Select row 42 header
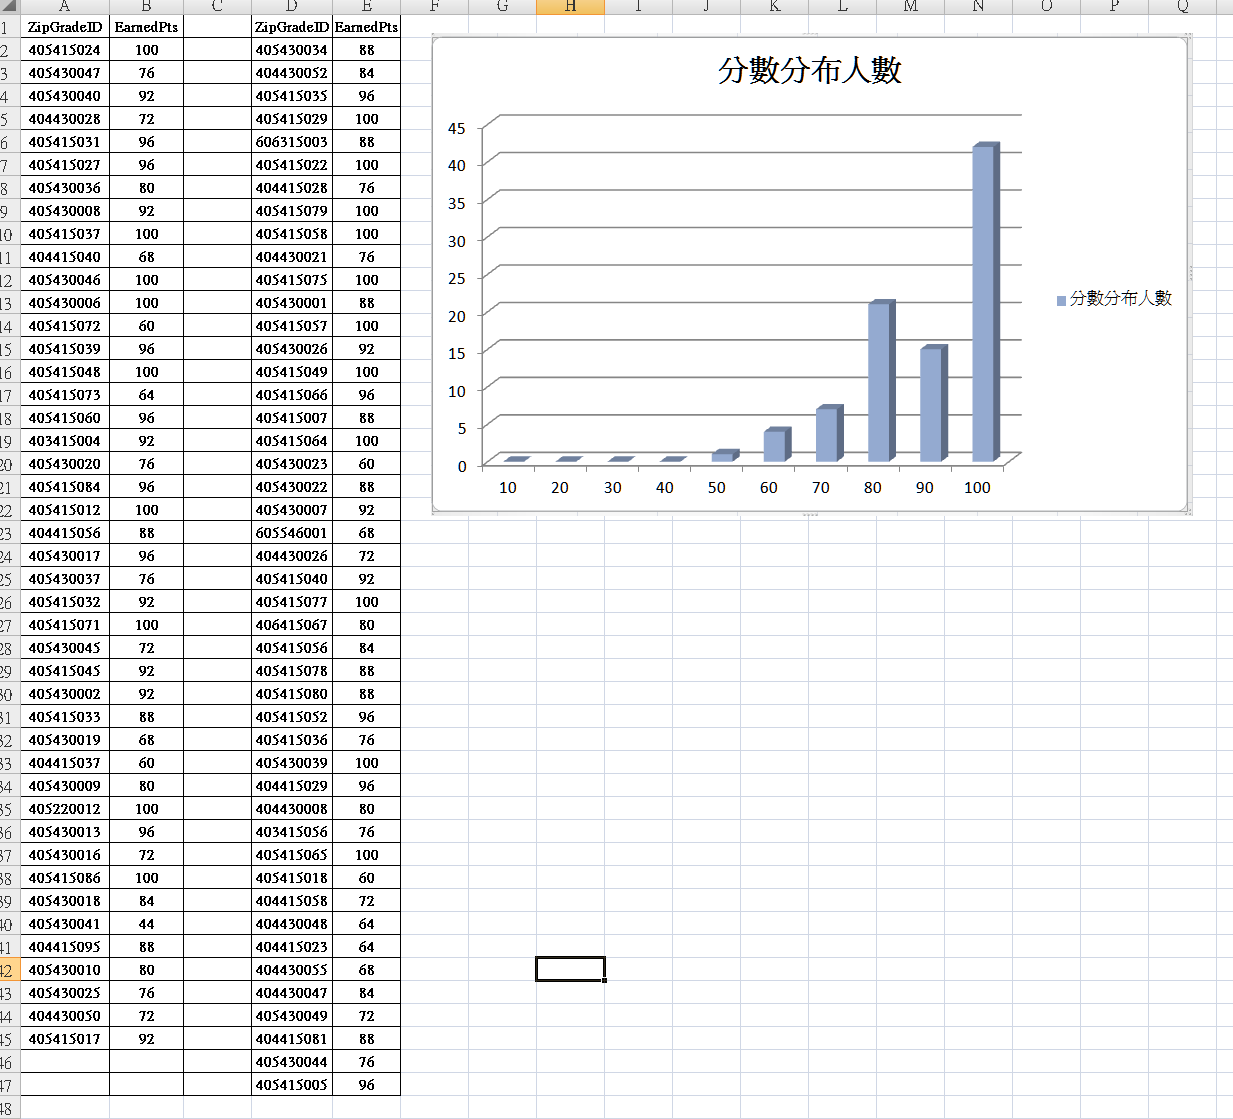The width and height of the screenshot is (1233, 1119). coord(8,970)
